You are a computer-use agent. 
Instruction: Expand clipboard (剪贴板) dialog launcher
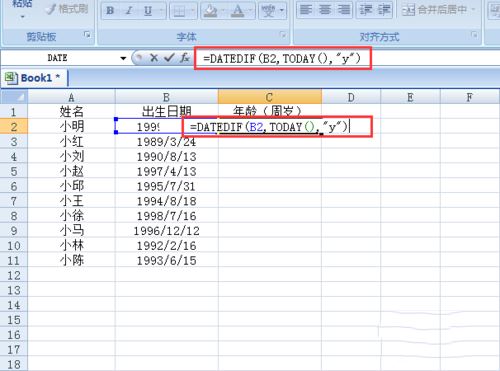pyautogui.click(x=87, y=34)
